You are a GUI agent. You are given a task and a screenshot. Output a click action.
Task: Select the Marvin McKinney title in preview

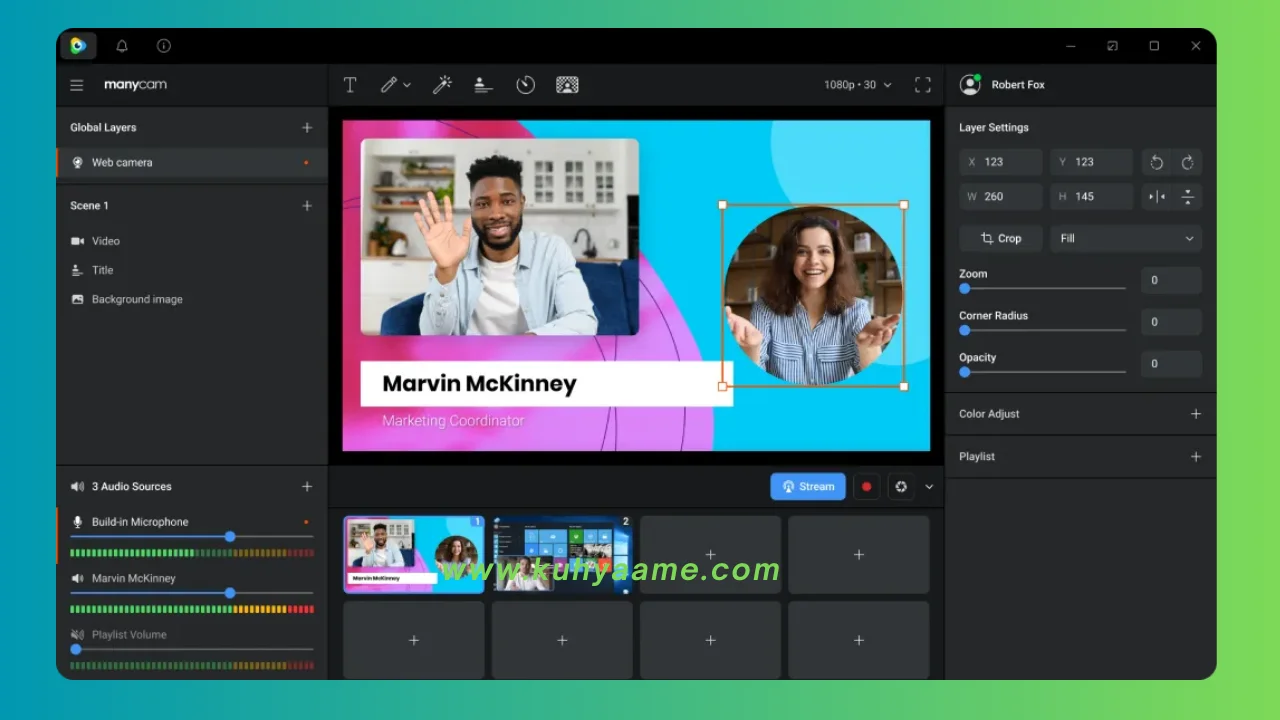click(x=546, y=384)
